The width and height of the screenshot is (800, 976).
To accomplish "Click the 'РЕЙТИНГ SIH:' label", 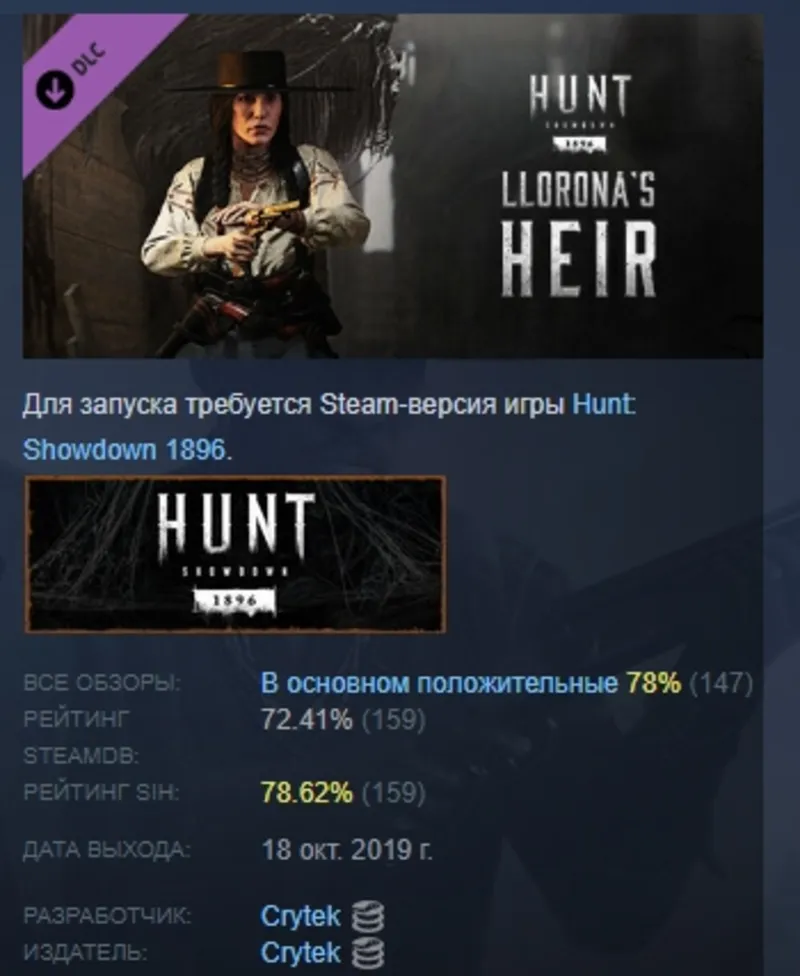I will coord(101,792).
